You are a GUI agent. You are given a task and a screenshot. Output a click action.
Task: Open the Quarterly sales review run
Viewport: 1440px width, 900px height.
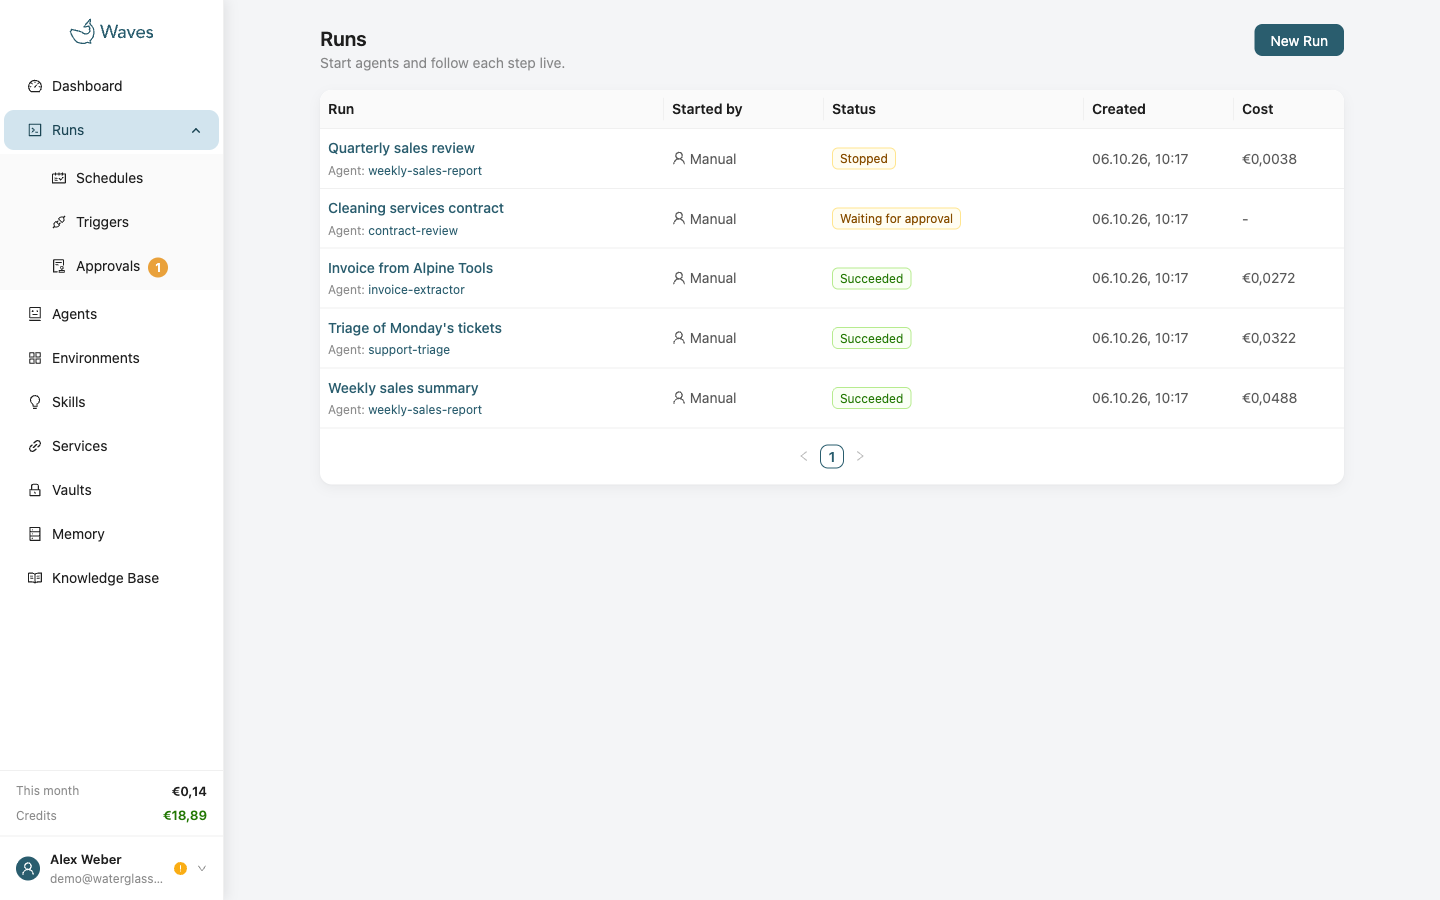(401, 148)
